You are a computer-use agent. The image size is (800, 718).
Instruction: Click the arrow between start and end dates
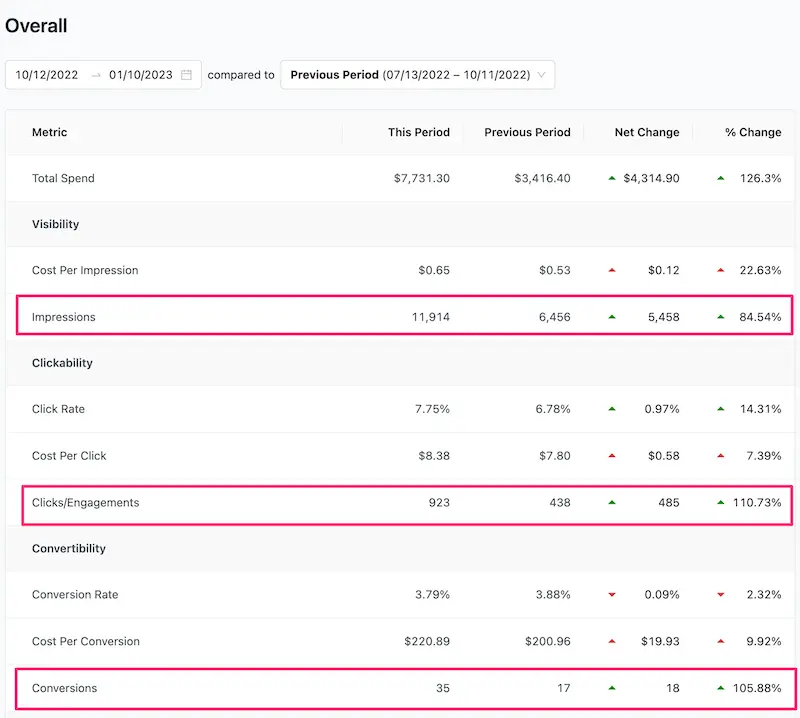96,75
